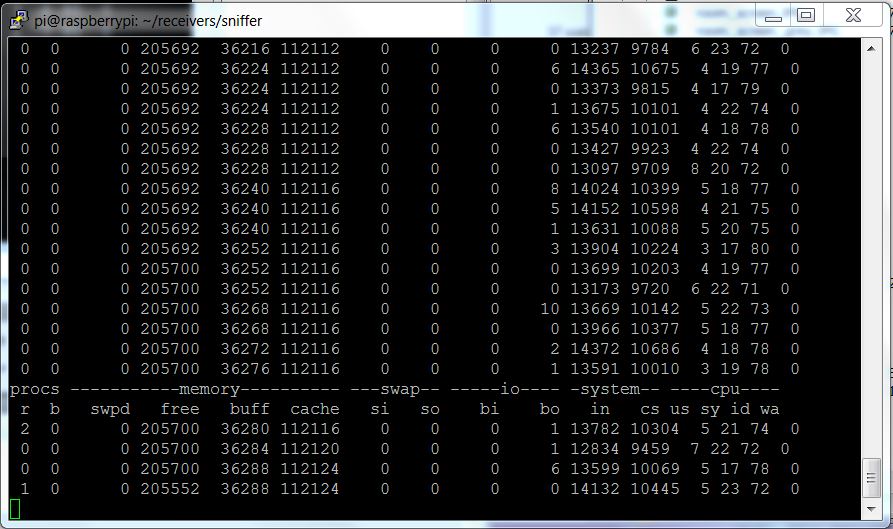The width and height of the screenshot is (893, 529).
Task: Click the 'cache' column heading
Action: coord(315,409)
